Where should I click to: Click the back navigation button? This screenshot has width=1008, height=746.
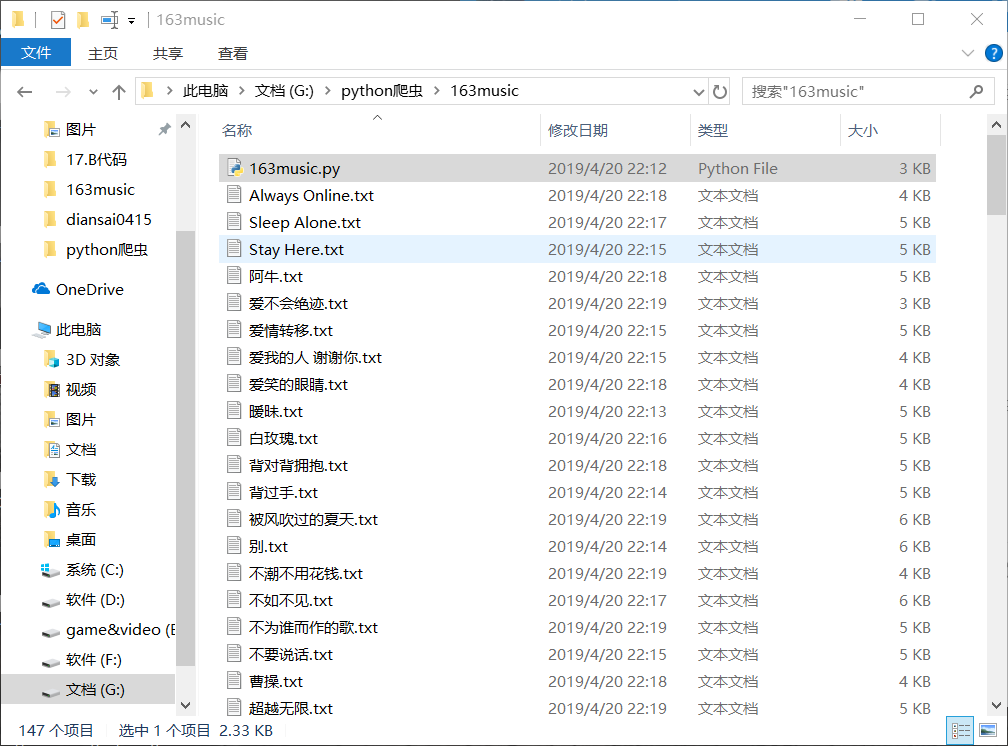[x=24, y=91]
